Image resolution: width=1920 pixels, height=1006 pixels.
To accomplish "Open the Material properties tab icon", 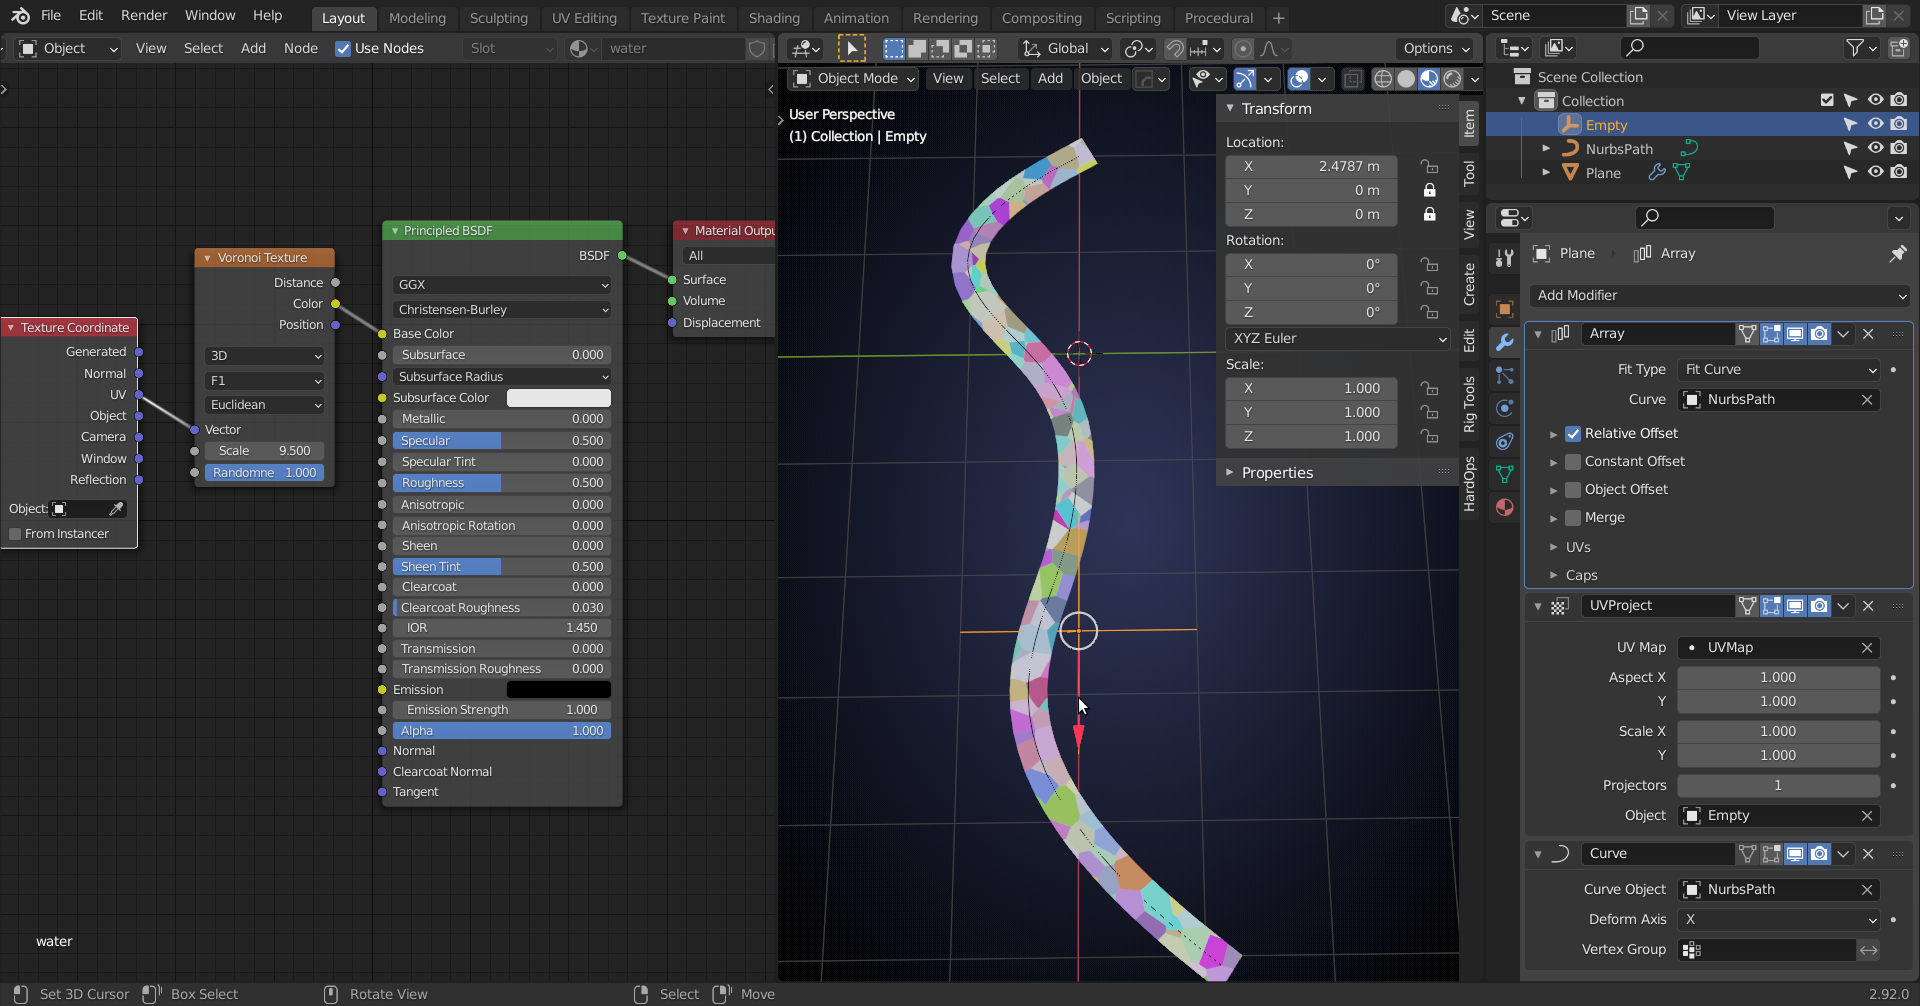I will tap(1504, 507).
